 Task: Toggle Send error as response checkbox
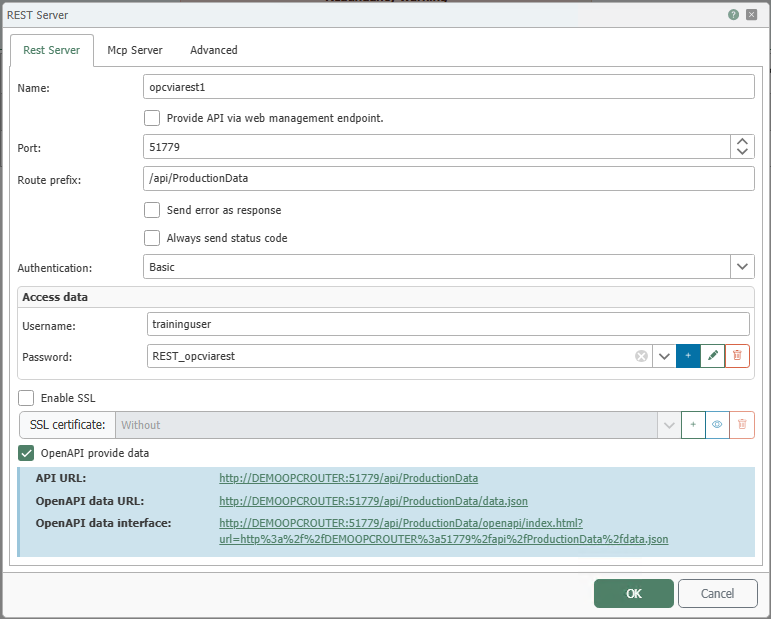point(152,210)
